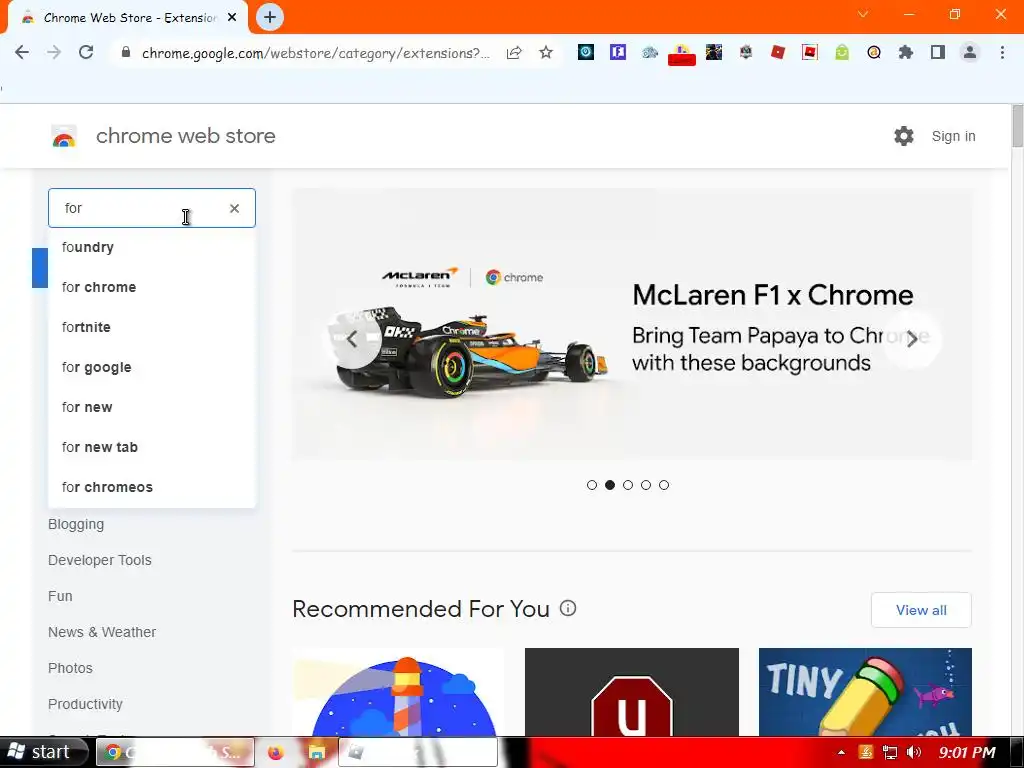1024x768 pixels.
Task: Reload the Chrome Web Store page
Action: (86, 52)
